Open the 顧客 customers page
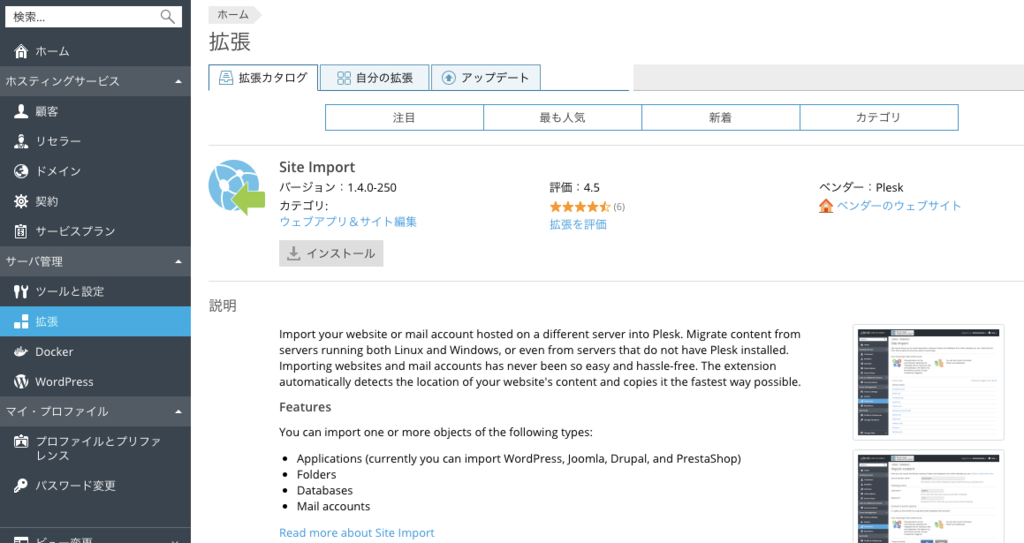Viewport: 1024px width, 543px height. (95, 111)
